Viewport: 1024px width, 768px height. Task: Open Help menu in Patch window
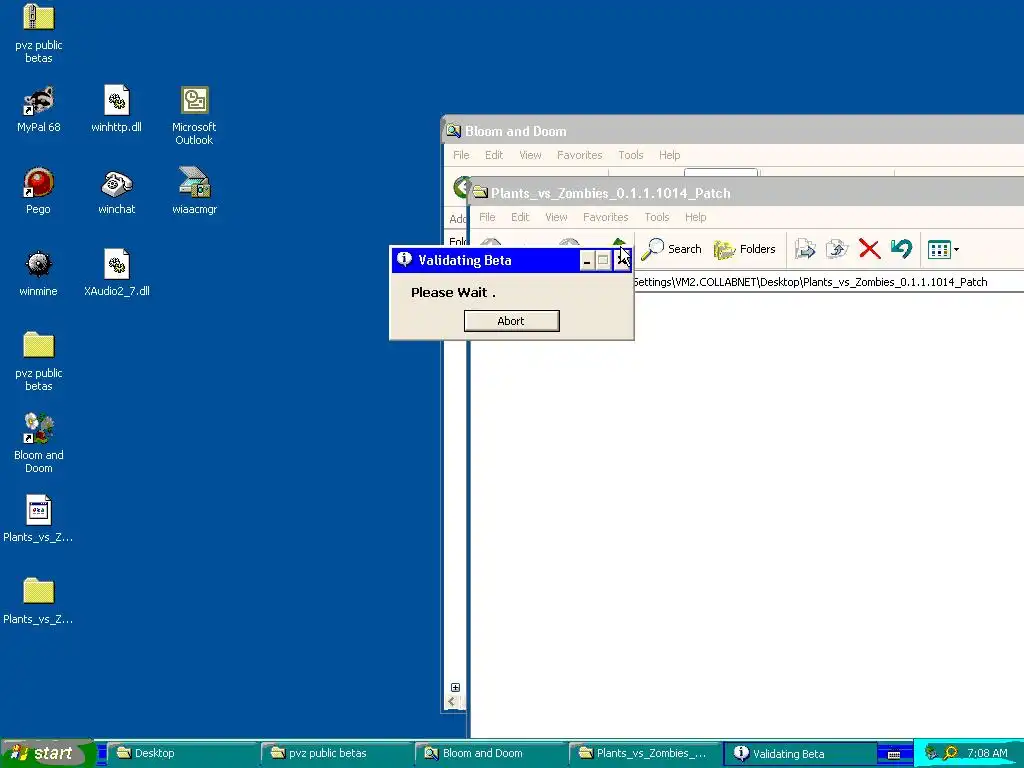pyautogui.click(x=696, y=217)
